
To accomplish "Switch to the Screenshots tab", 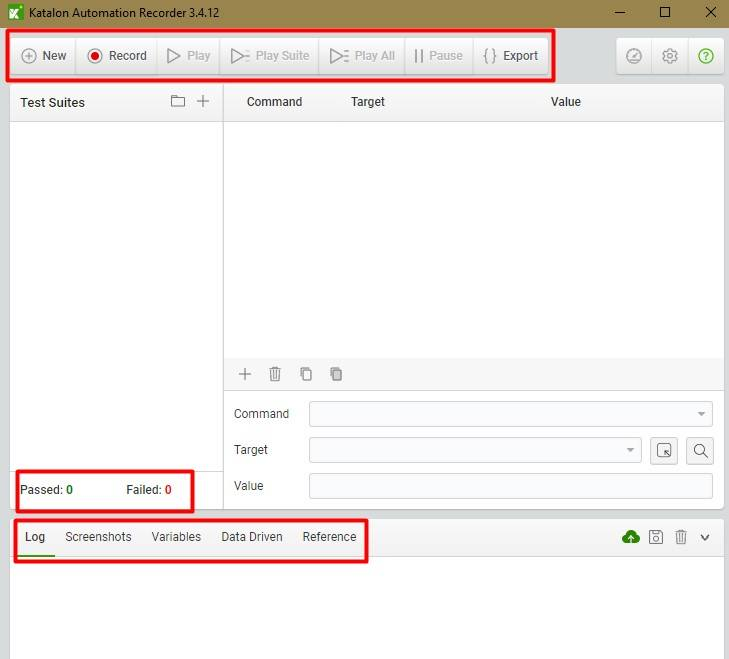I will 98,537.
